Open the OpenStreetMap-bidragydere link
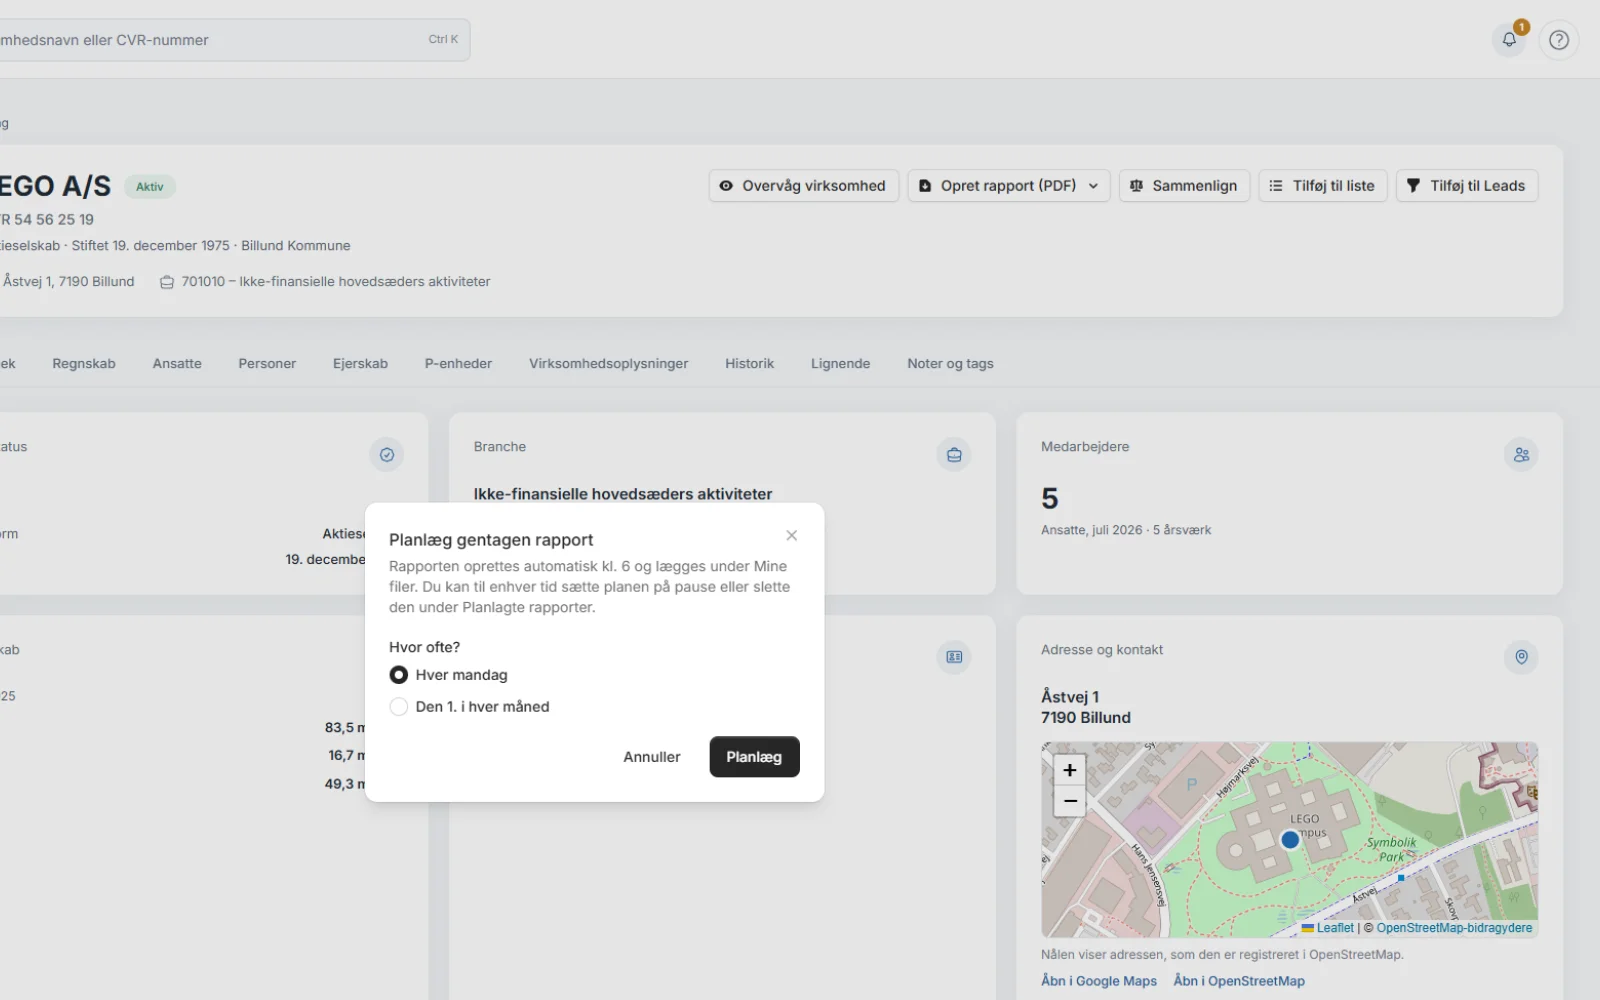The image size is (1600, 1000). tap(1454, 928)
